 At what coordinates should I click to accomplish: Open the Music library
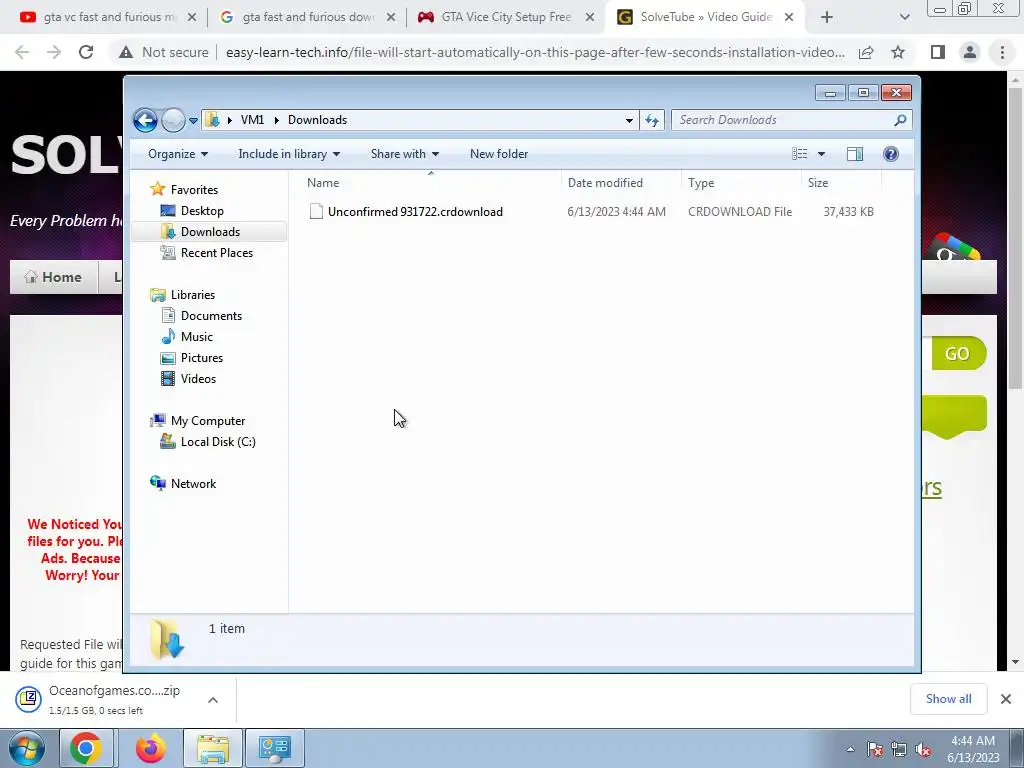[197, 337]
